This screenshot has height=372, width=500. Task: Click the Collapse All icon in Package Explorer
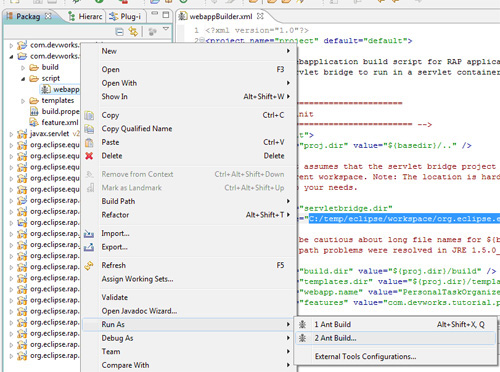pos(119,32)
